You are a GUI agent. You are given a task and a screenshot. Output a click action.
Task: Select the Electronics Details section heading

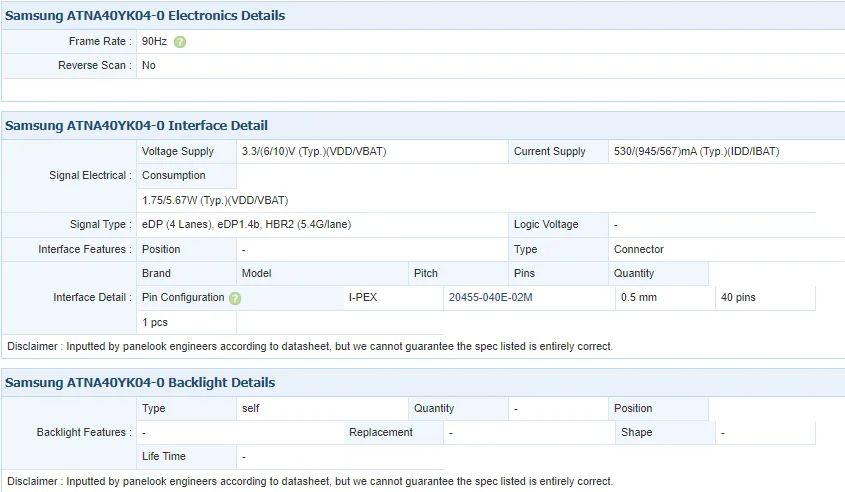tap(145, 16)
